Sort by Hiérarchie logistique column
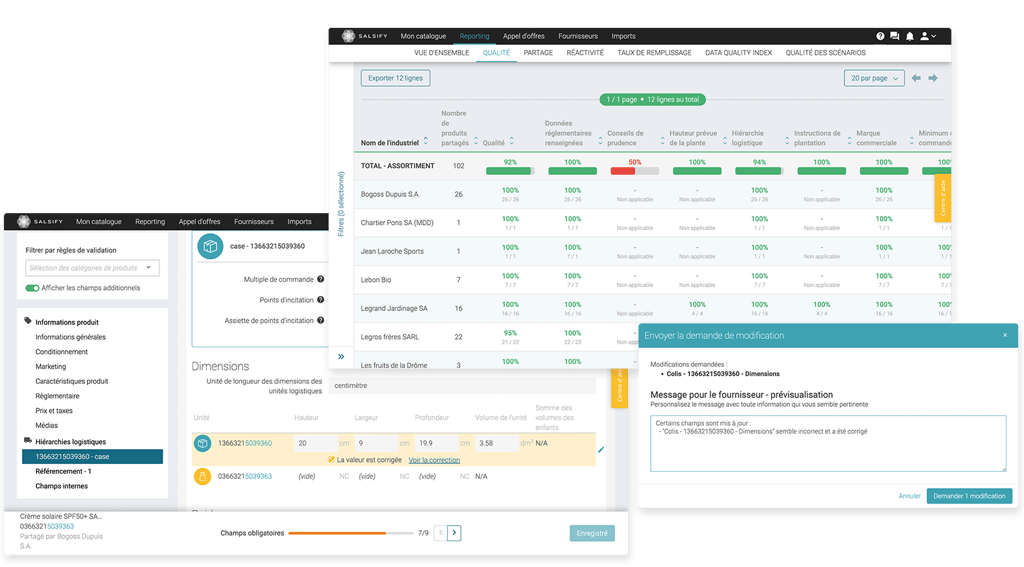The image size is (1024, 567). [x=787, y=141]
